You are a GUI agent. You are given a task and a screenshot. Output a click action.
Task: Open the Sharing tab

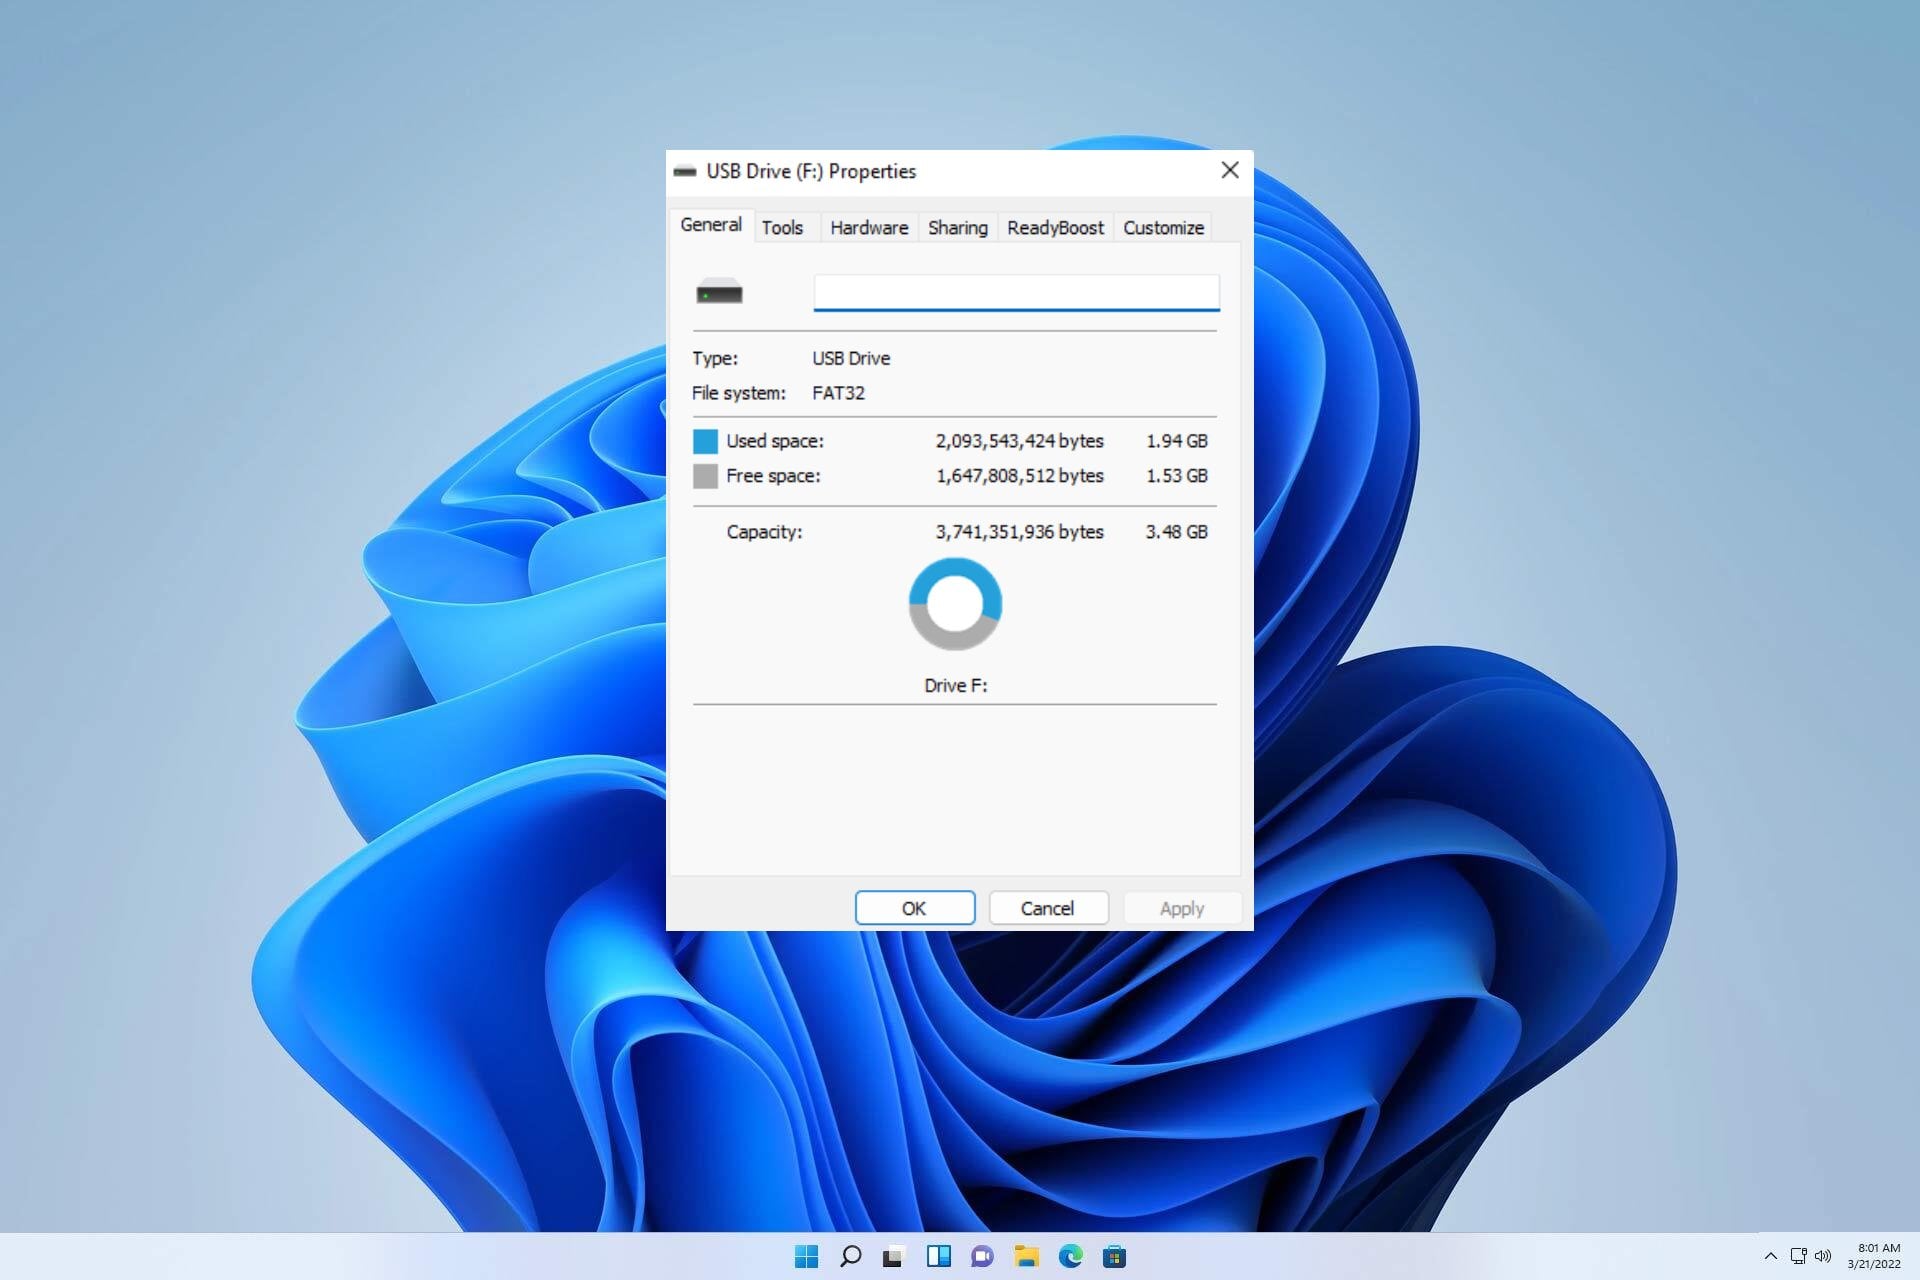(x=957, y=228)
